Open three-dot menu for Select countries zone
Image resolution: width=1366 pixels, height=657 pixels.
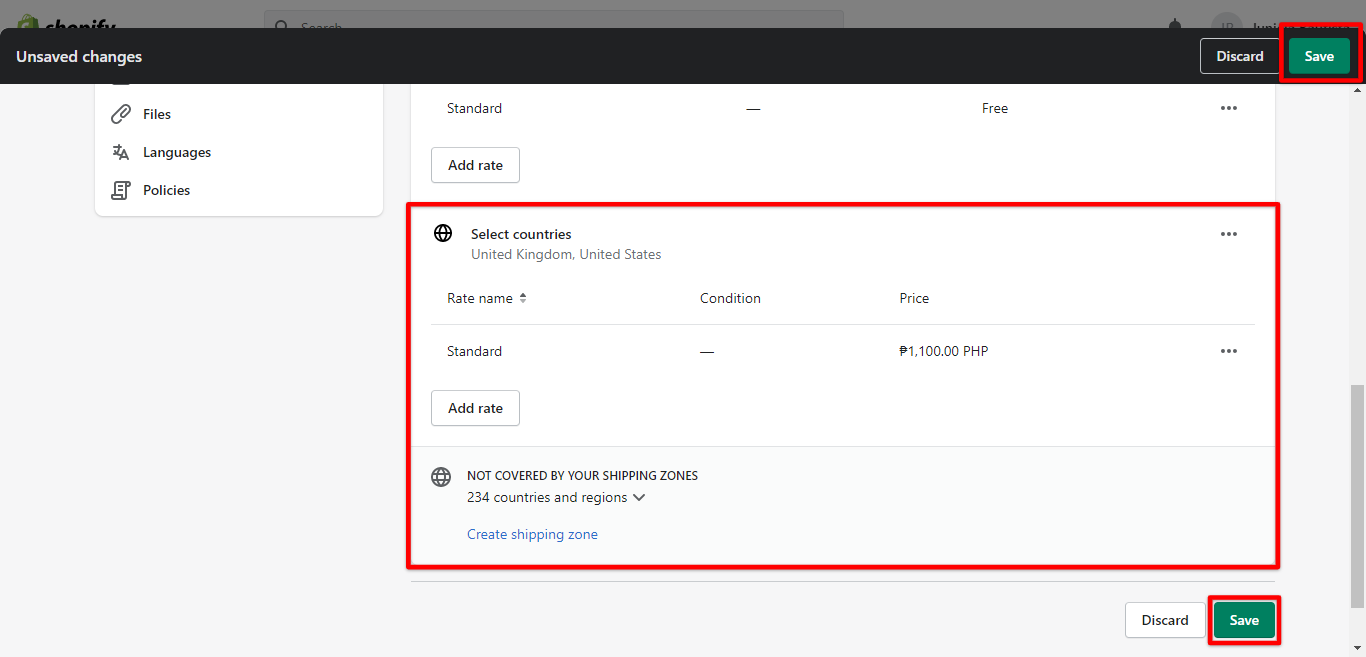1228,234
